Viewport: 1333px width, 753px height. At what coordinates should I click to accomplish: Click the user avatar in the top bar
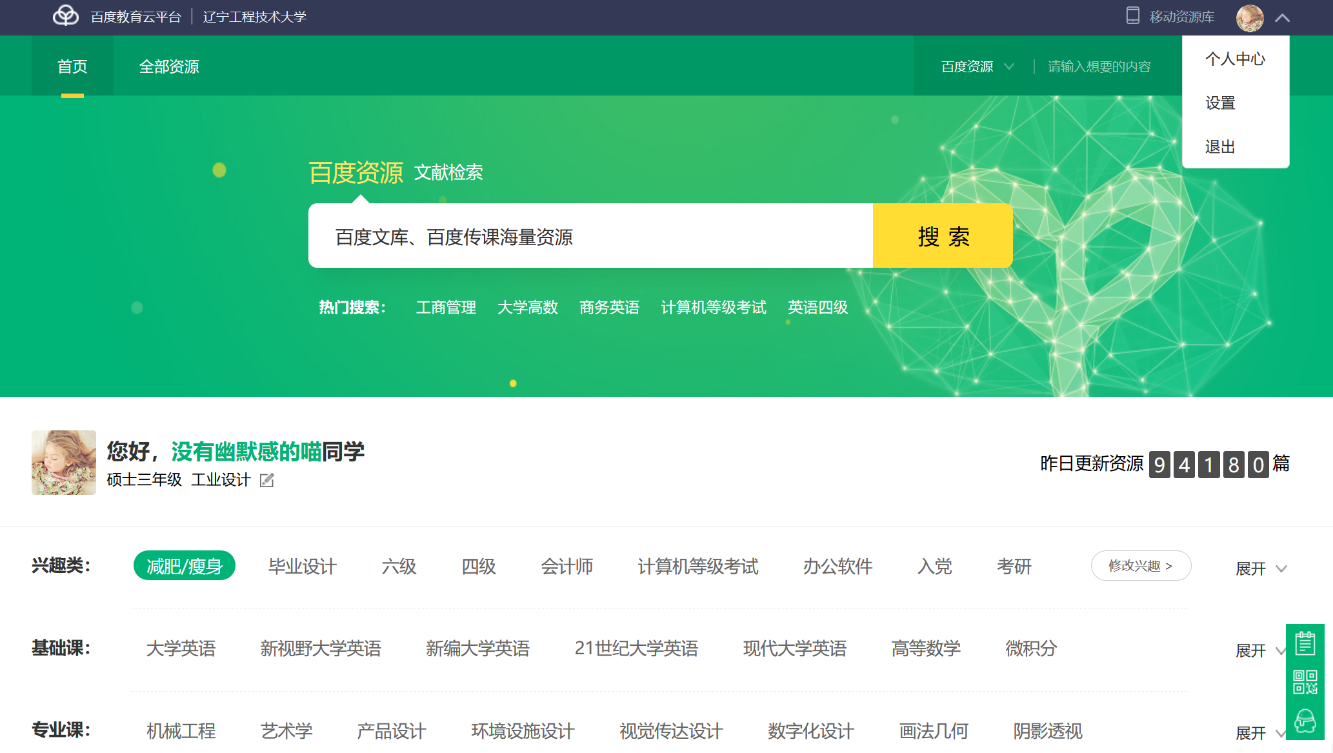(x=1250, y=17)
